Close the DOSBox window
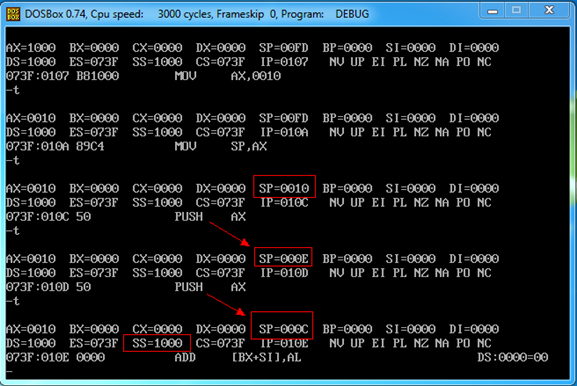The width and height of the screenshot is (577, 386). click(x=549, y=11)
